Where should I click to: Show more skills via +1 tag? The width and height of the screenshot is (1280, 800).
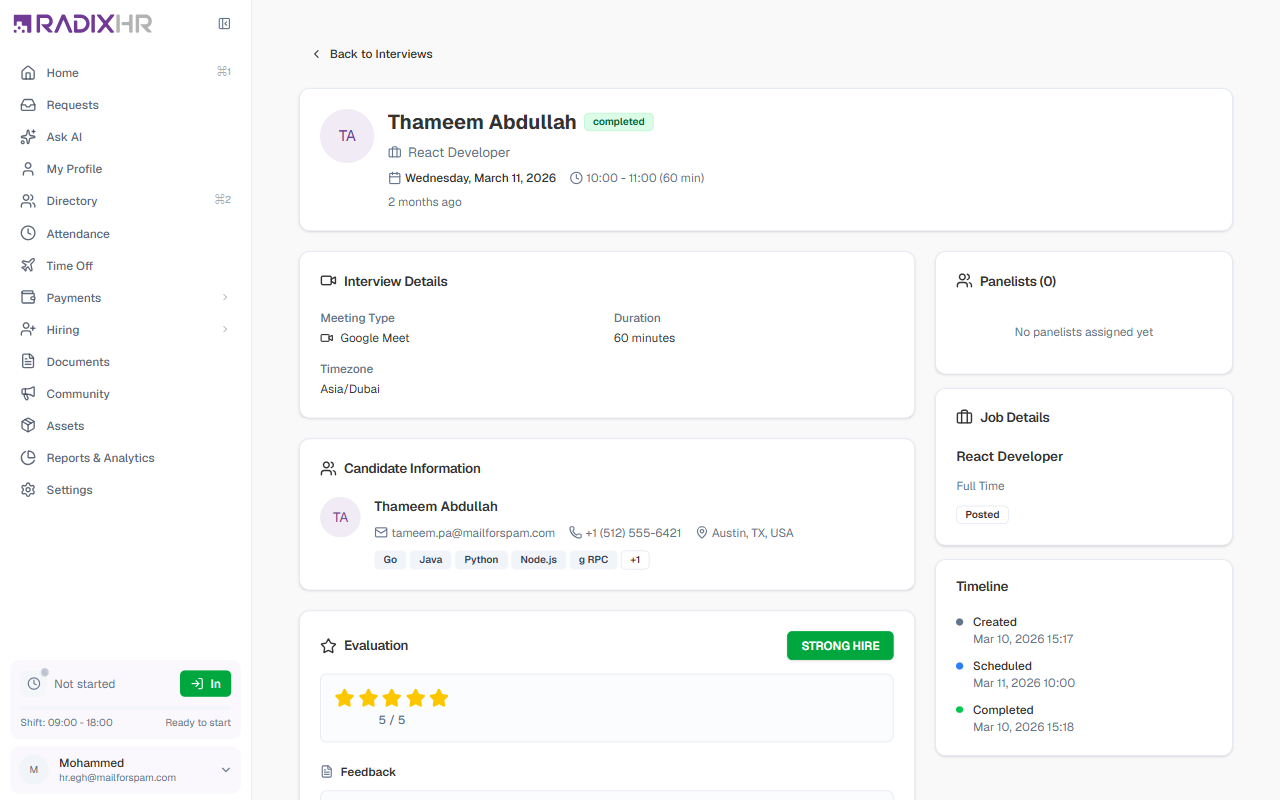pos(635,560)
